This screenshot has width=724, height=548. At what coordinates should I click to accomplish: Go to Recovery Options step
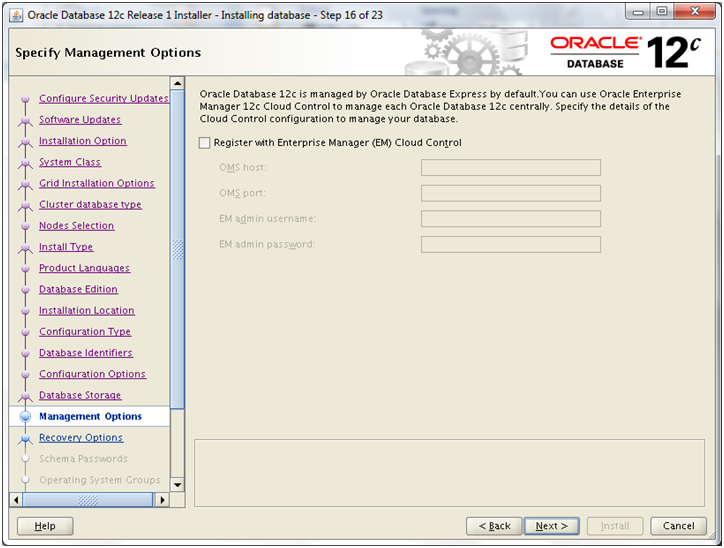[x=81, y=438]
